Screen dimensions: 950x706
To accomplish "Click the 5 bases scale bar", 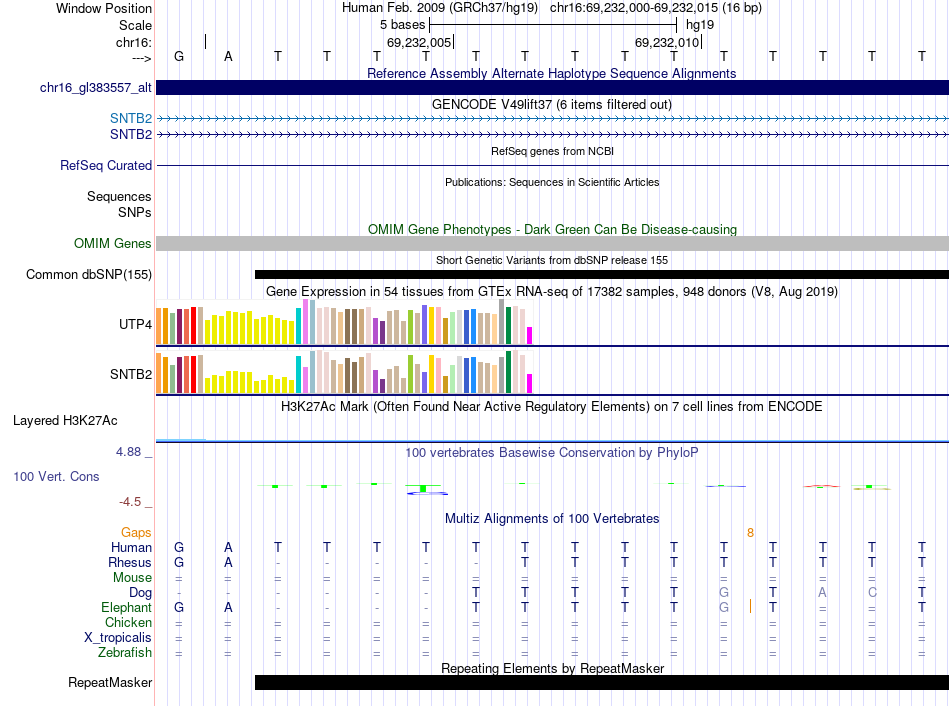I will point(553,25).
